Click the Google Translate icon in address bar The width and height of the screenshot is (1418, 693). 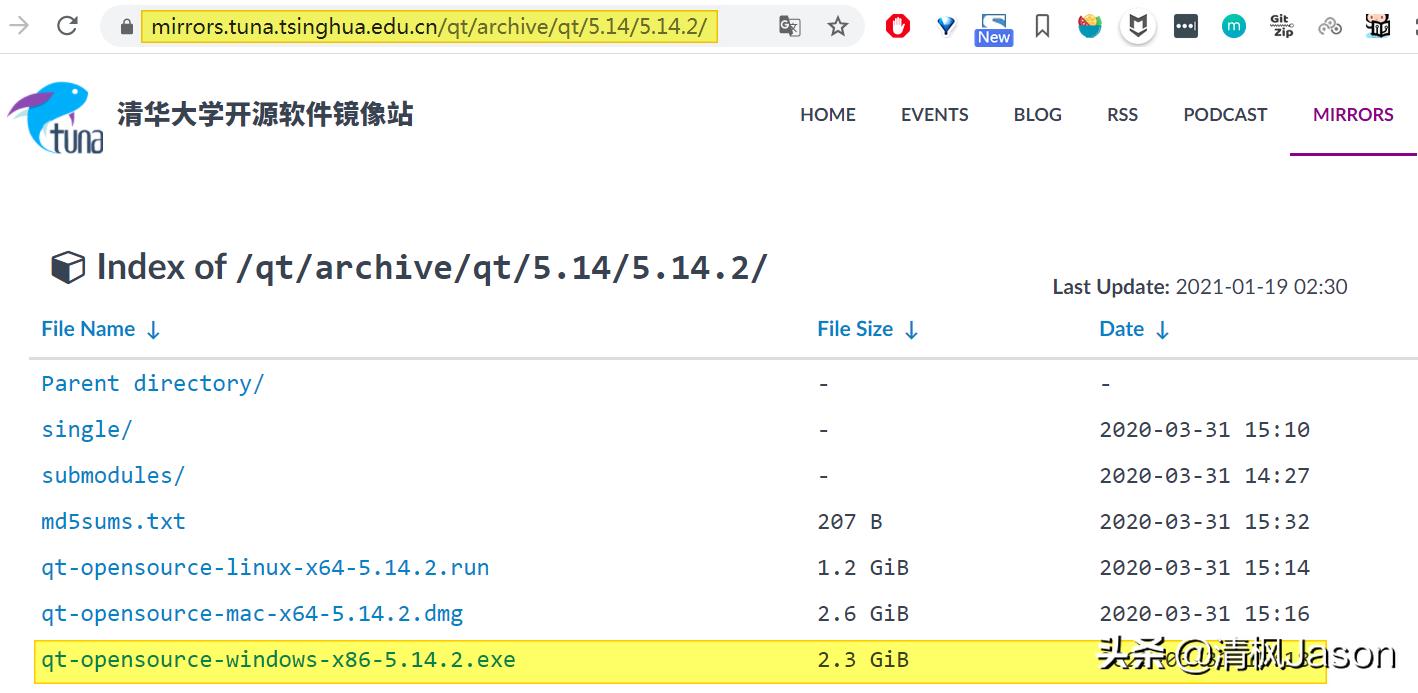[789, 26]
